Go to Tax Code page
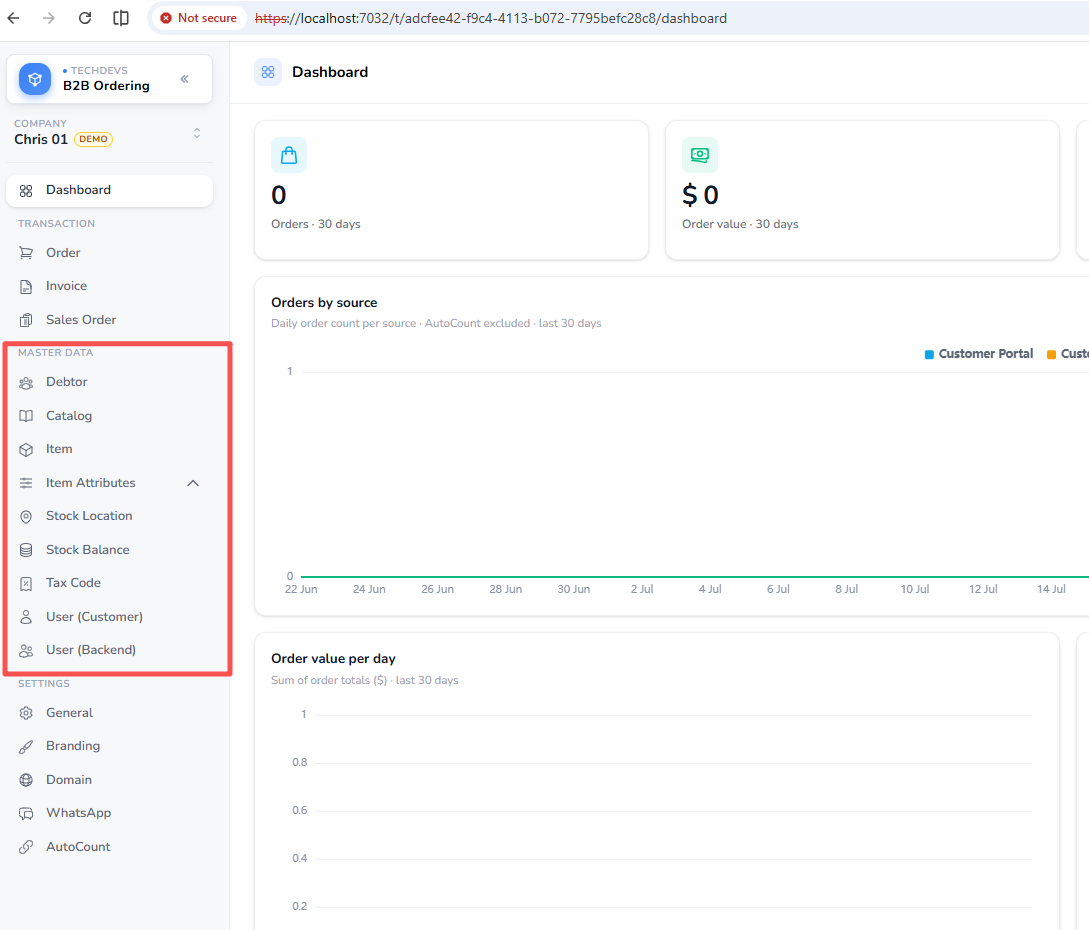The height and width of the screenshot is (930, 1089). (x=110, y=583)
